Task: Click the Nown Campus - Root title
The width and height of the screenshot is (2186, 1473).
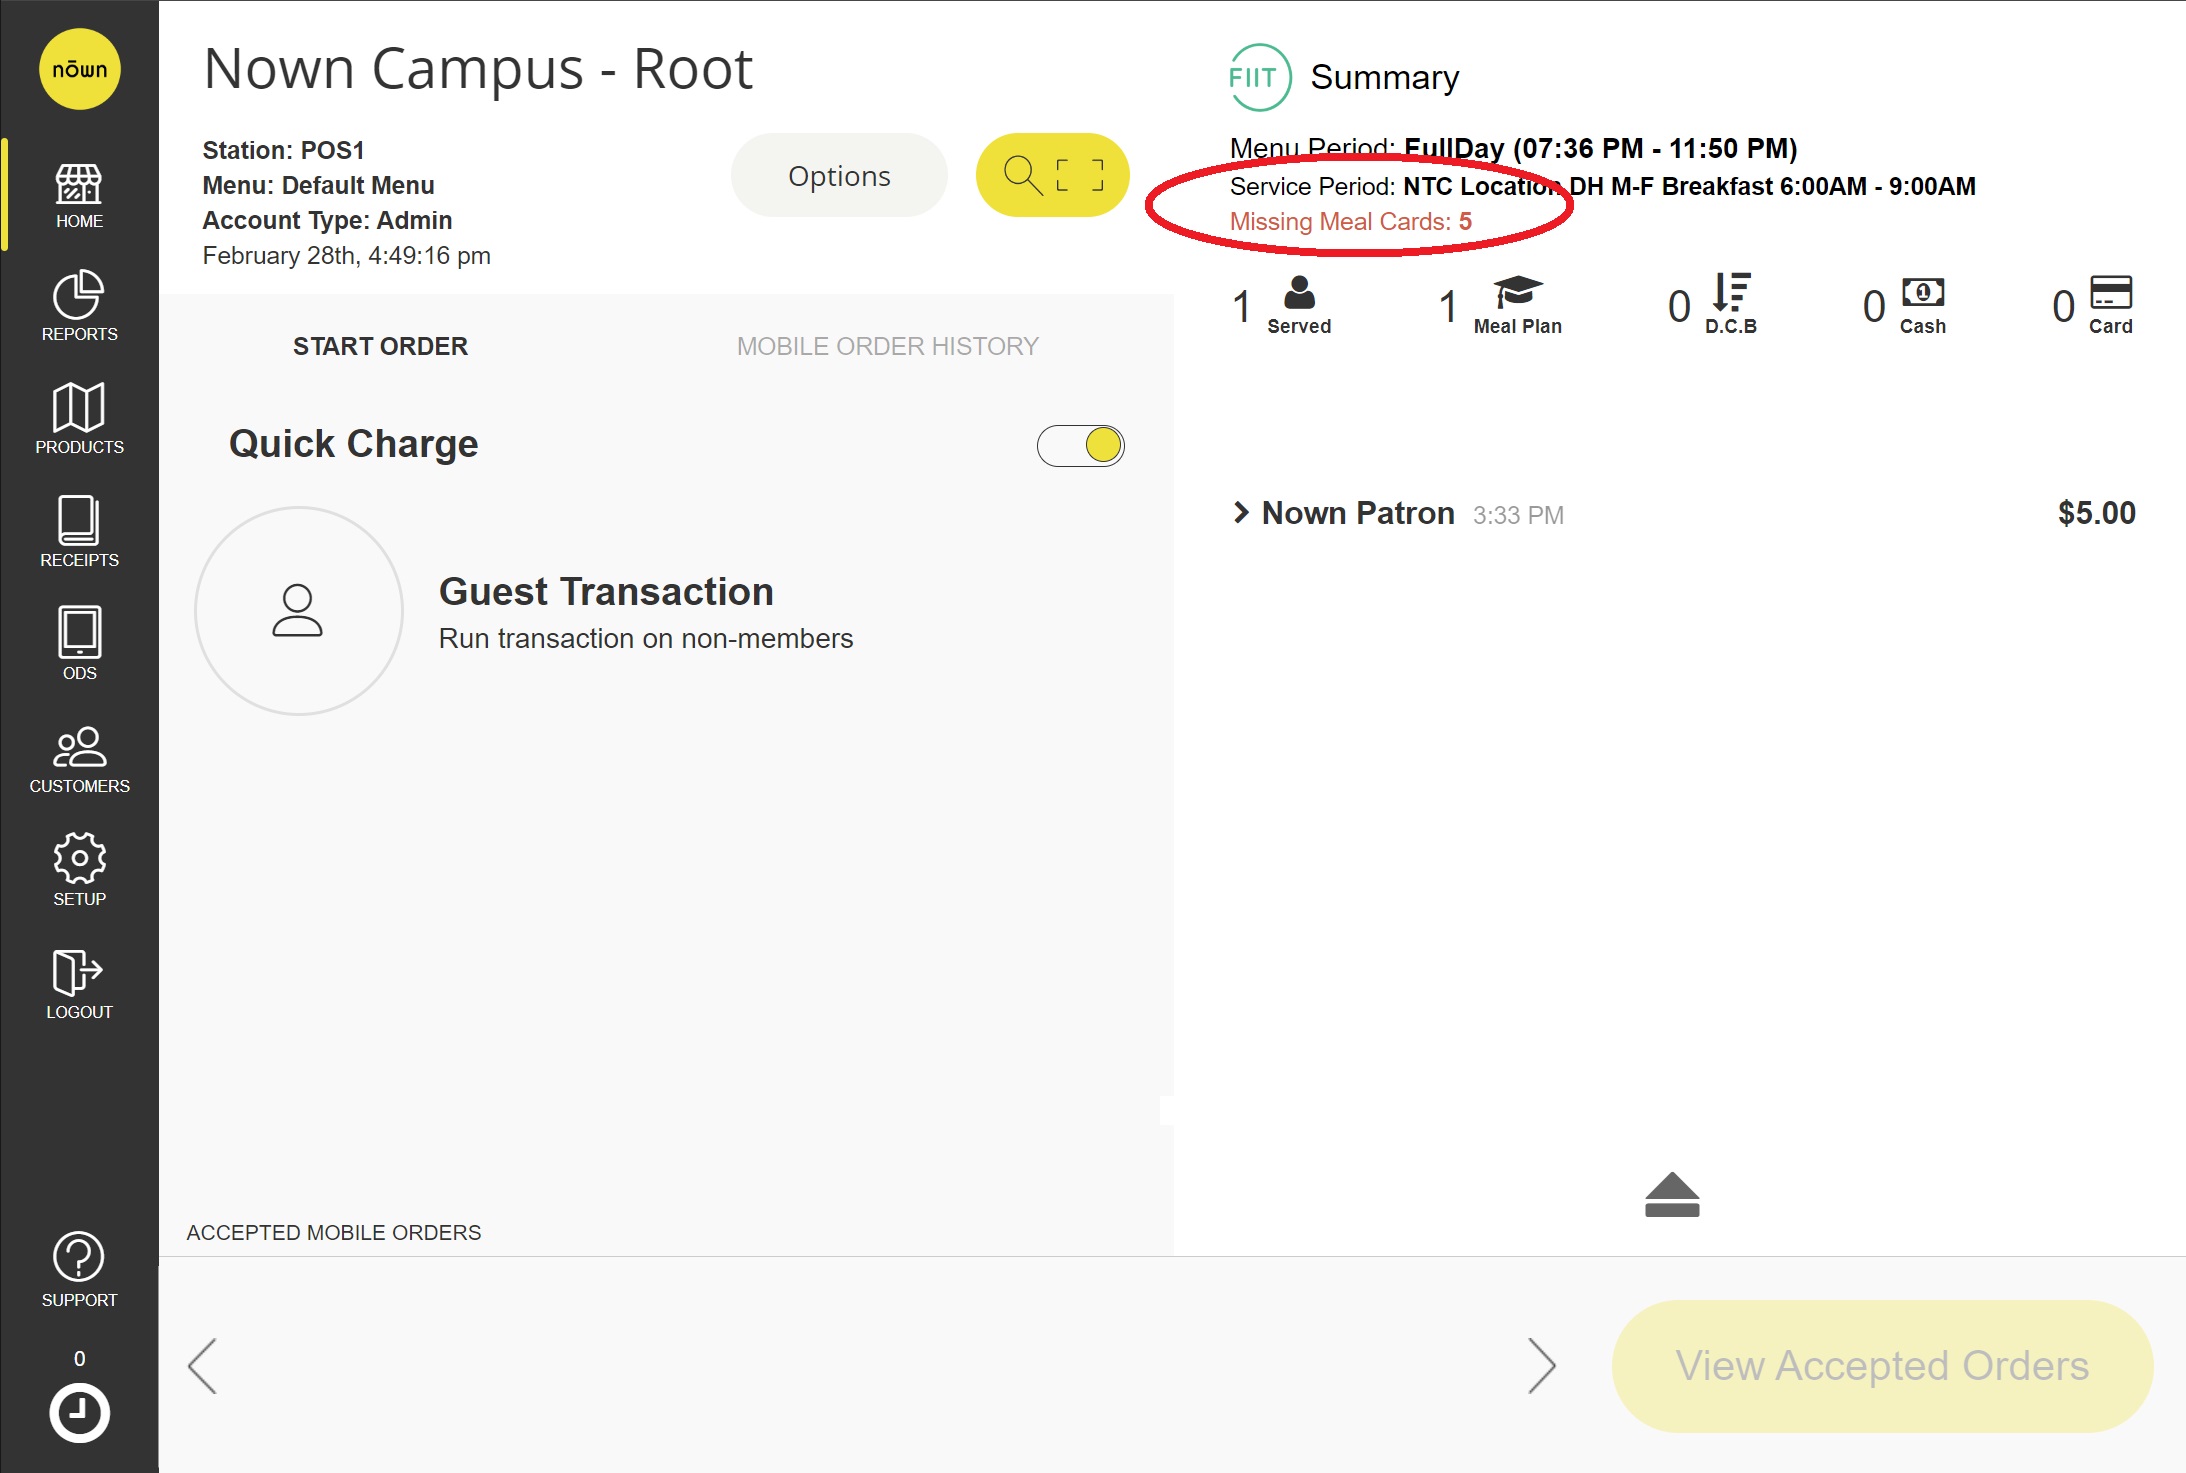Action: point(478,69)
